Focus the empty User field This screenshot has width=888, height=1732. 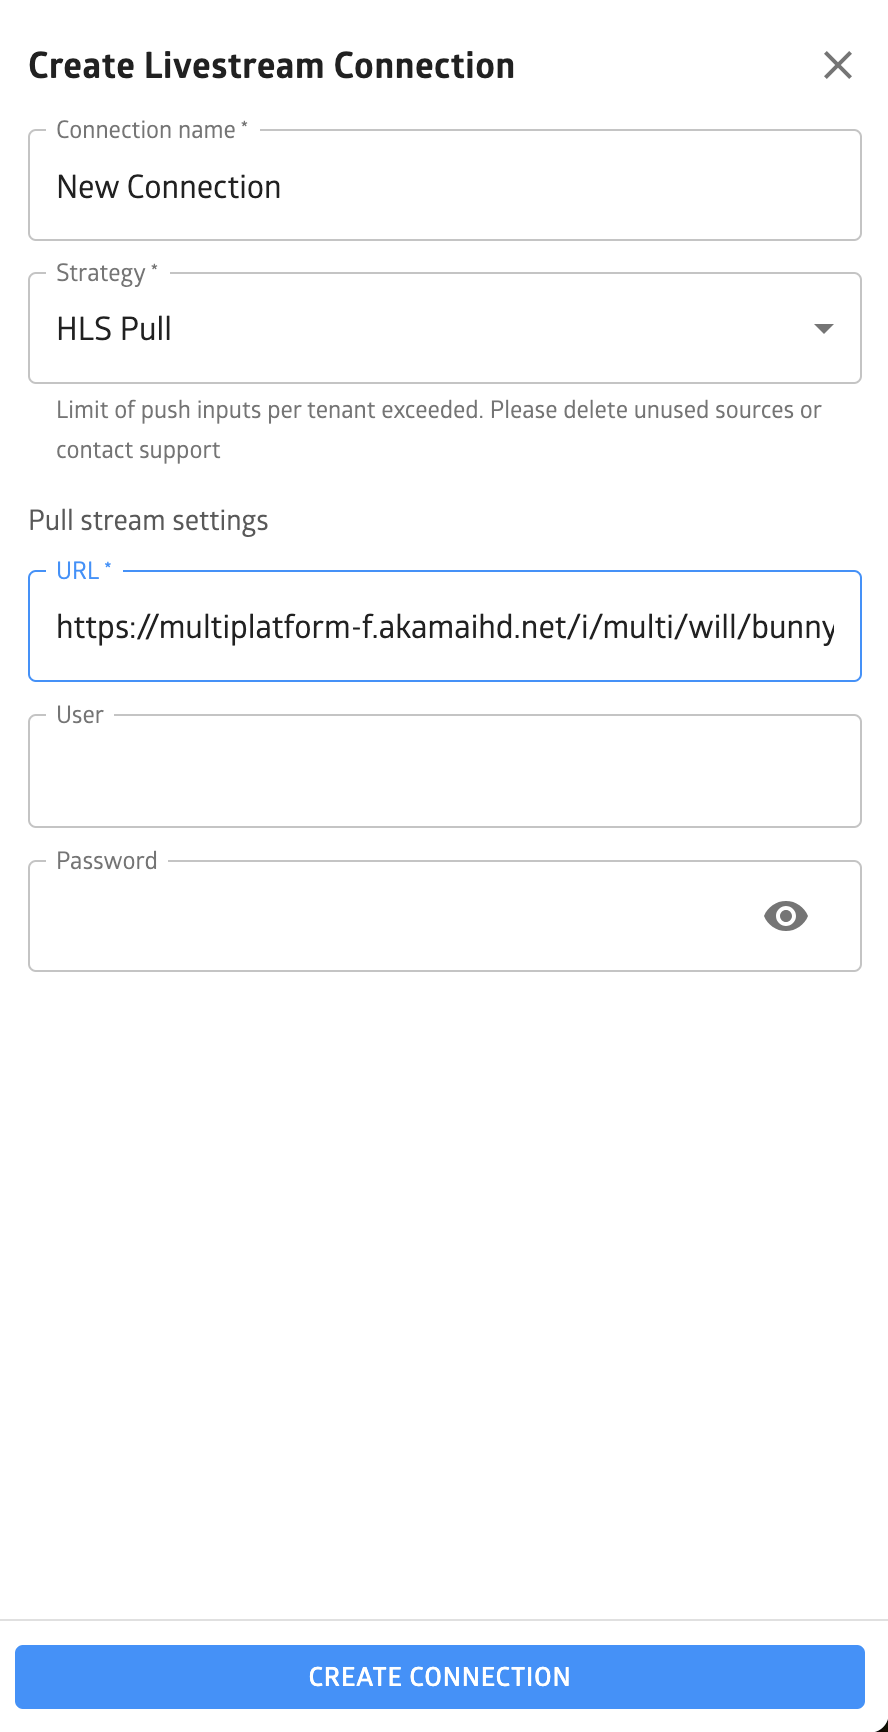pyautogui.click(x=445, y=771)
